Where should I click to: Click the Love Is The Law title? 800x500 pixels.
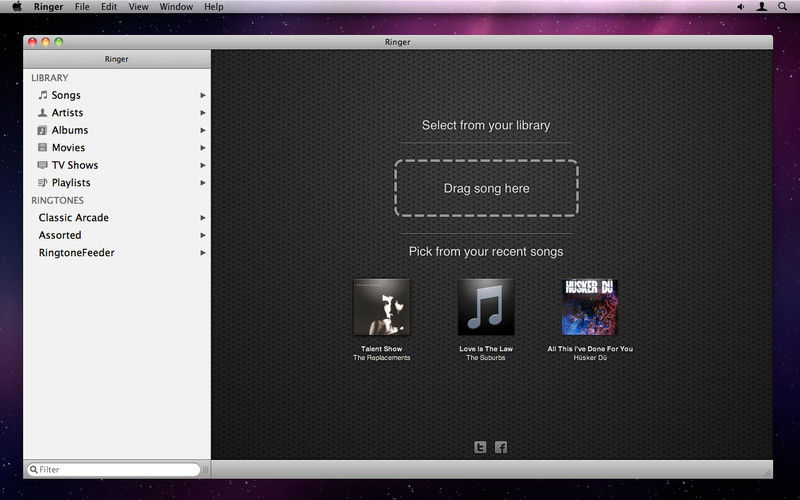(x=486, y=349)
